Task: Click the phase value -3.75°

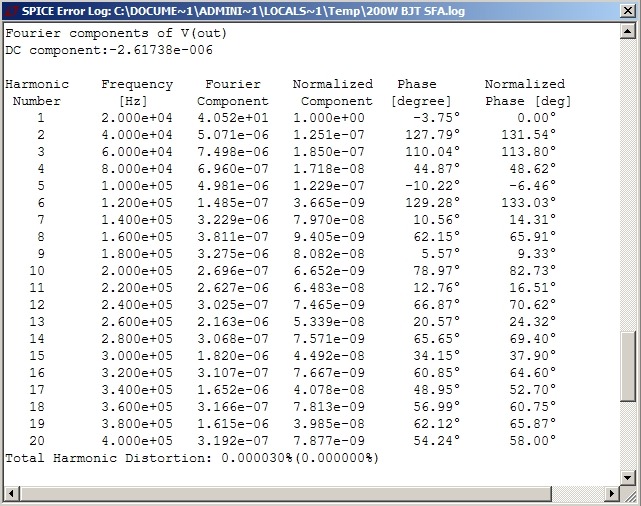Action: click(437, 118)
